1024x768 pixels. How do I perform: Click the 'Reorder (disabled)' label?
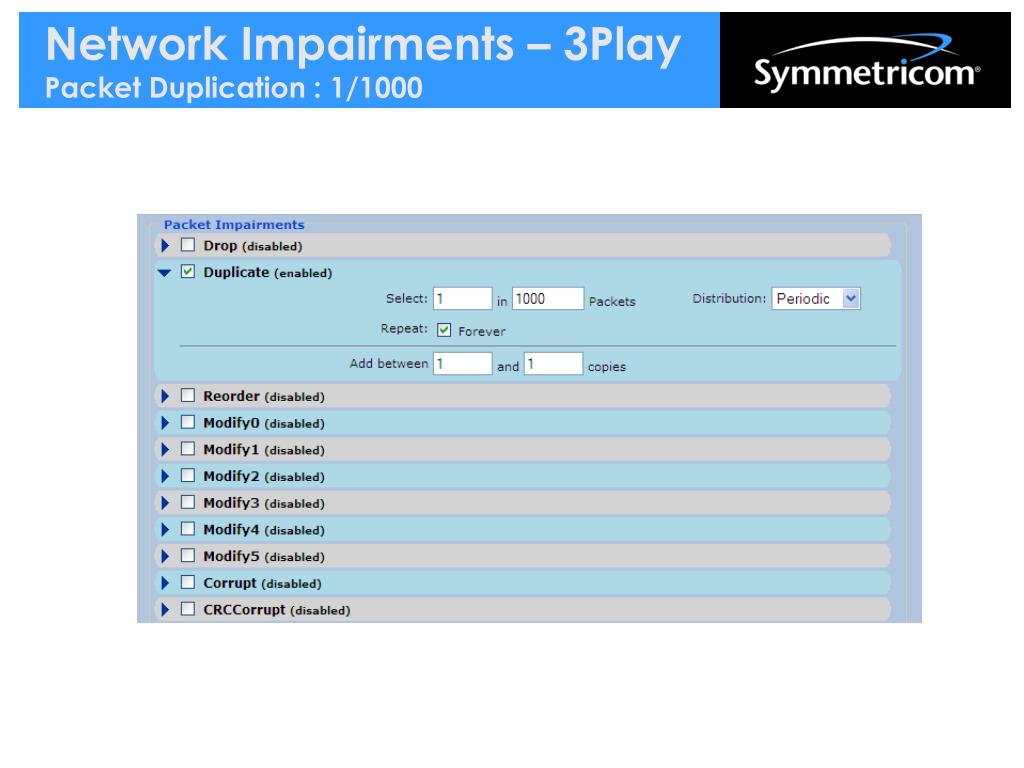pyautogui.click(x=264, y=396)
